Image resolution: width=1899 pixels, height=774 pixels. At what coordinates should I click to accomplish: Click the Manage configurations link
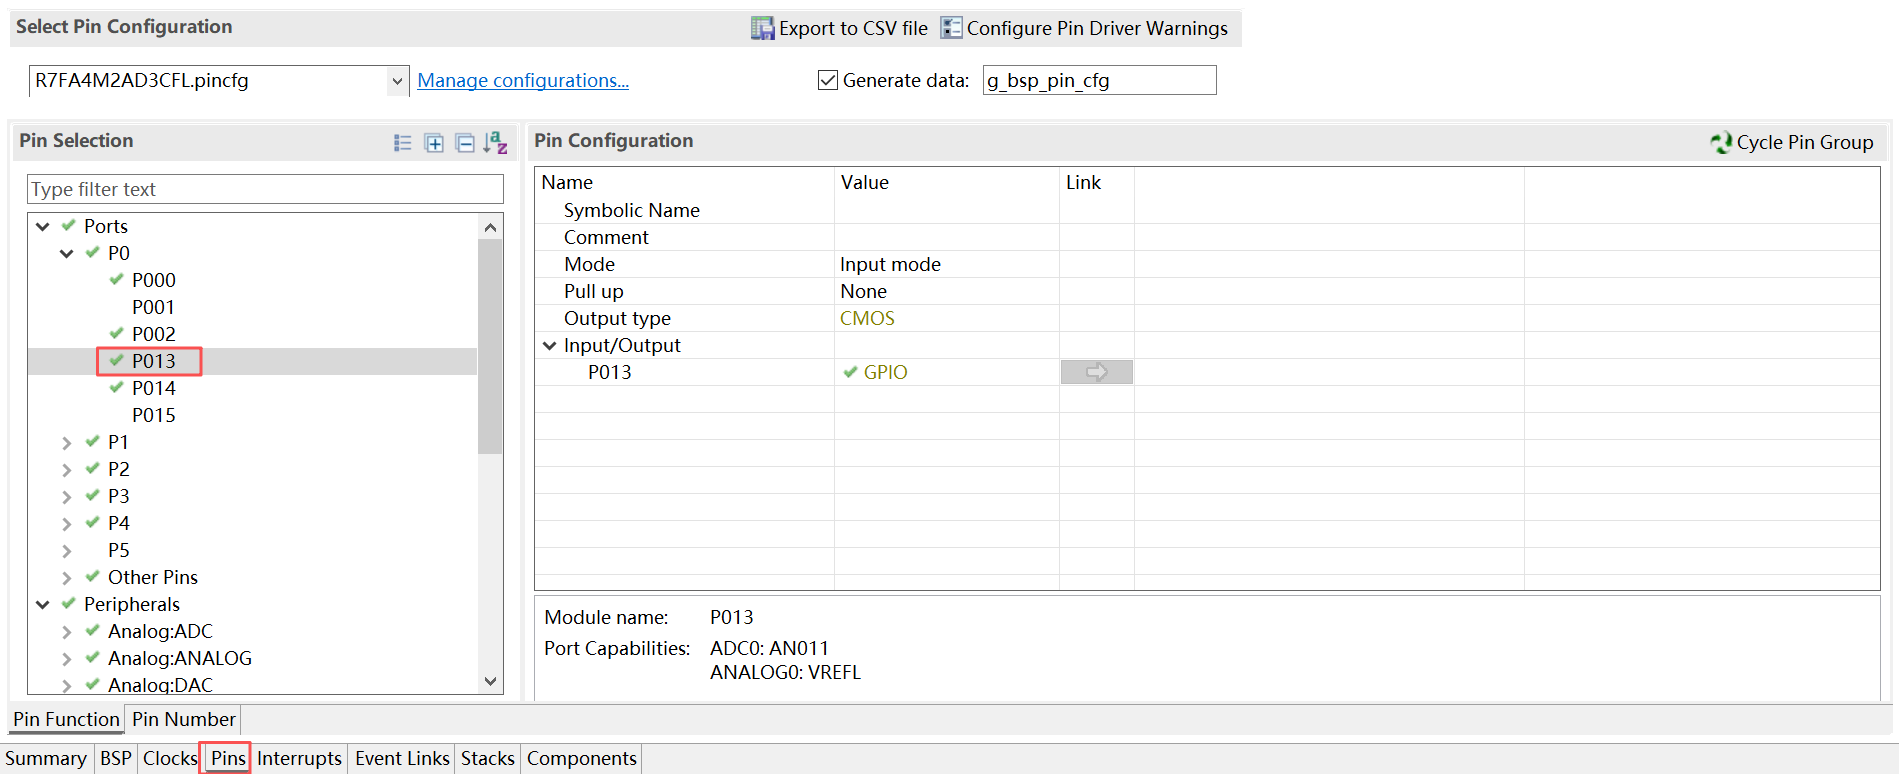[523, 80]
